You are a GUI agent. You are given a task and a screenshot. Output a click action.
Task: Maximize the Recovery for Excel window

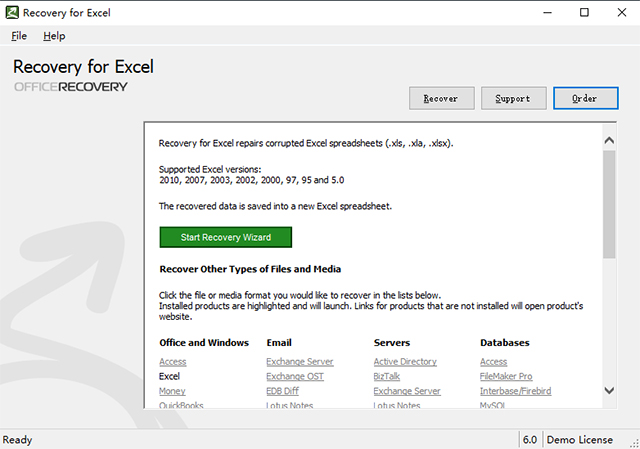point(584,13)
